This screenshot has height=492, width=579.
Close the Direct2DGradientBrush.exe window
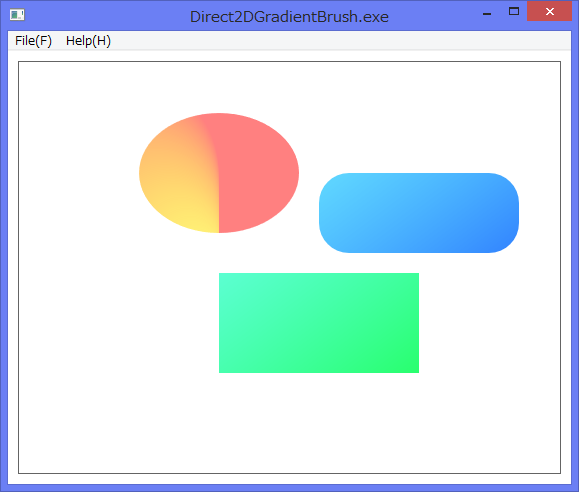[x=549, y=11]
